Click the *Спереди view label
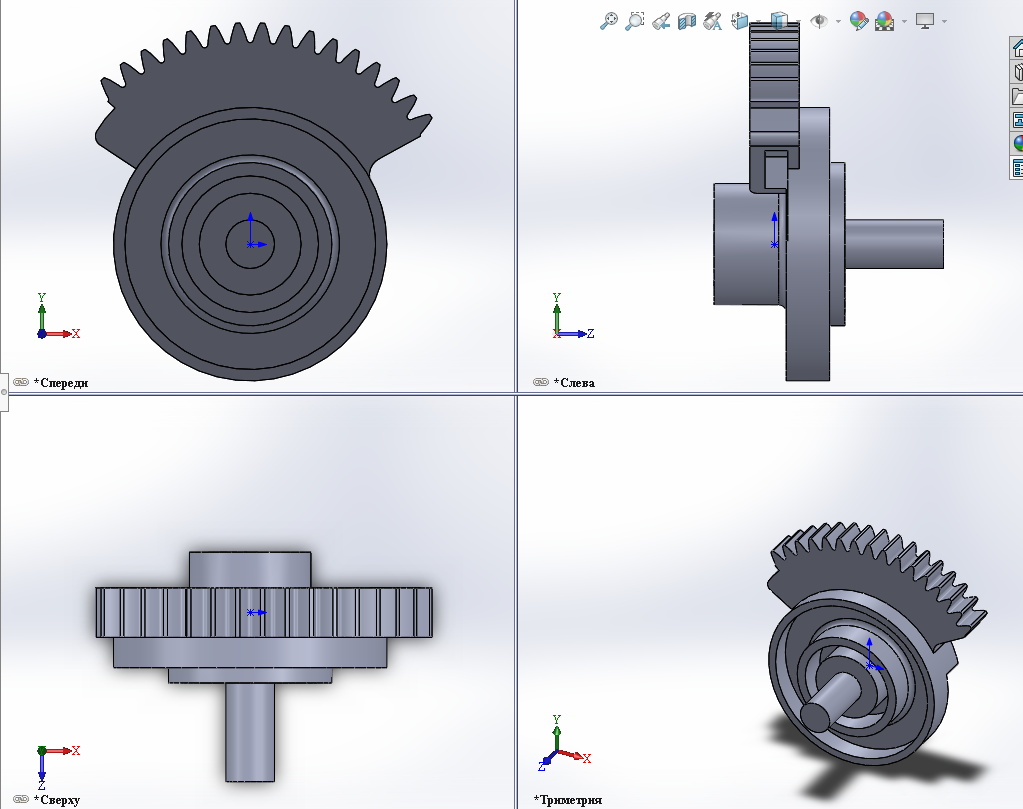1023x809 pixels. coord(61,383)
